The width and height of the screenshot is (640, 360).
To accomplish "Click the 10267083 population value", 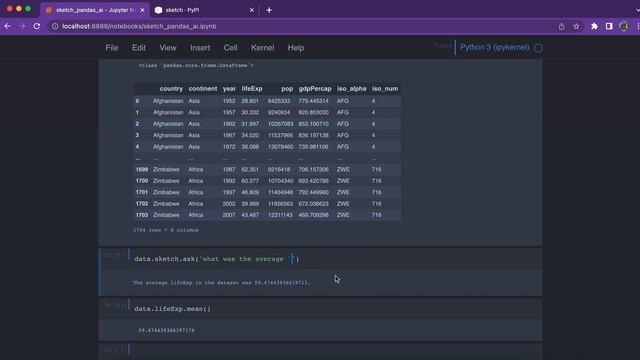I will click(x=280, y=124).
